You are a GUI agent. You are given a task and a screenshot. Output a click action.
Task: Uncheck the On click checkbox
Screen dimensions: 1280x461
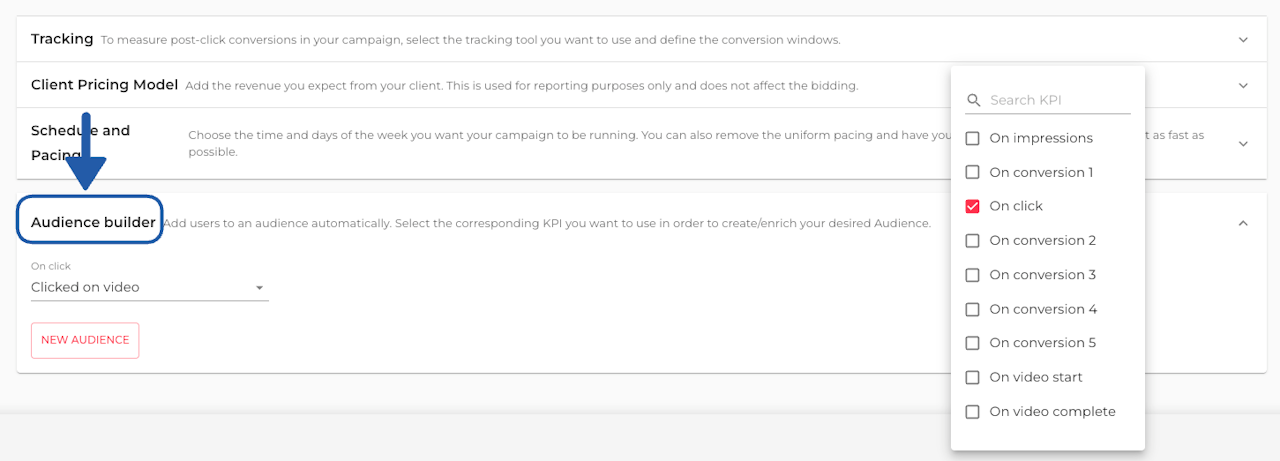[972, 206]
